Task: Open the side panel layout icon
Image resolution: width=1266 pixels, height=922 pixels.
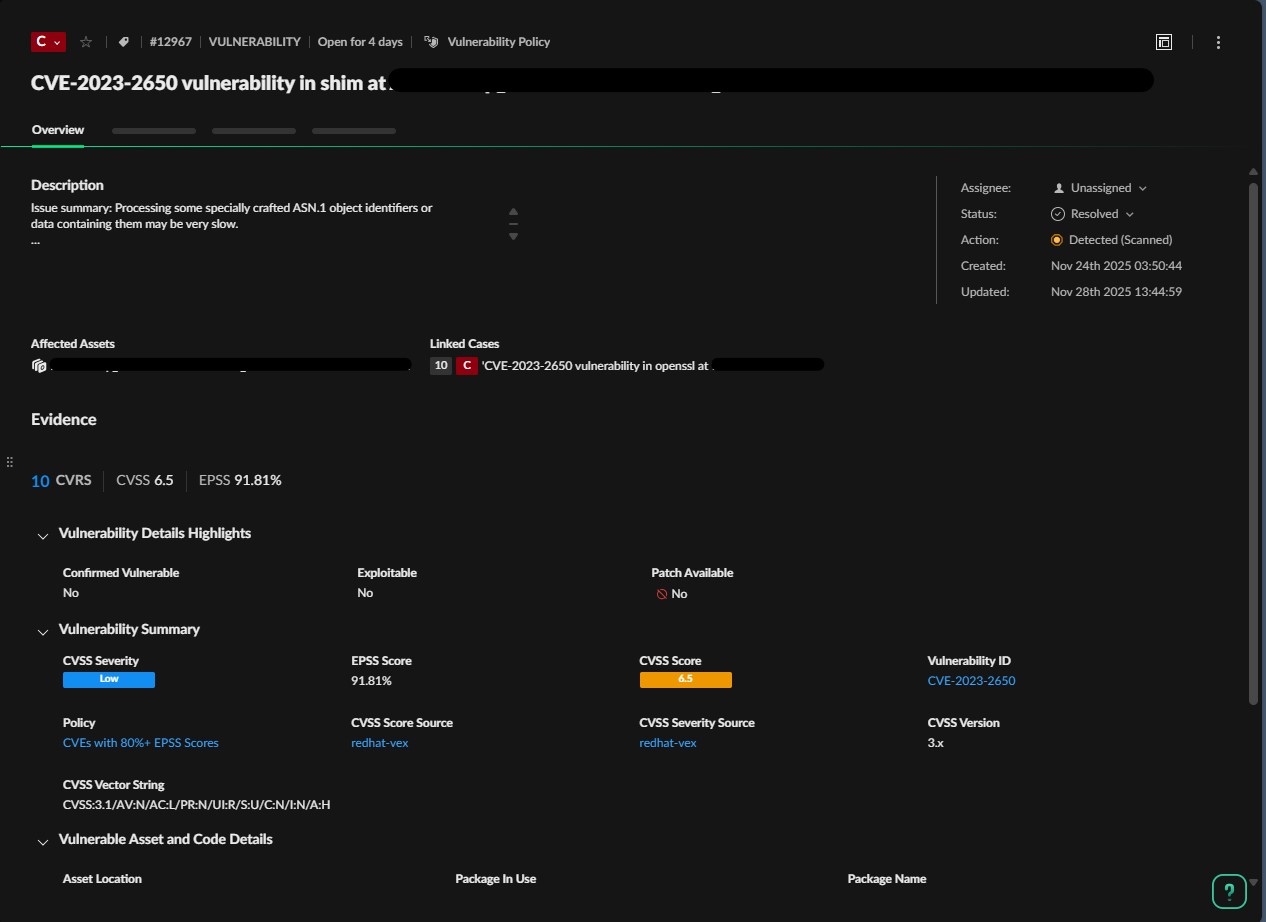Action: click(x=1163, y=42)
